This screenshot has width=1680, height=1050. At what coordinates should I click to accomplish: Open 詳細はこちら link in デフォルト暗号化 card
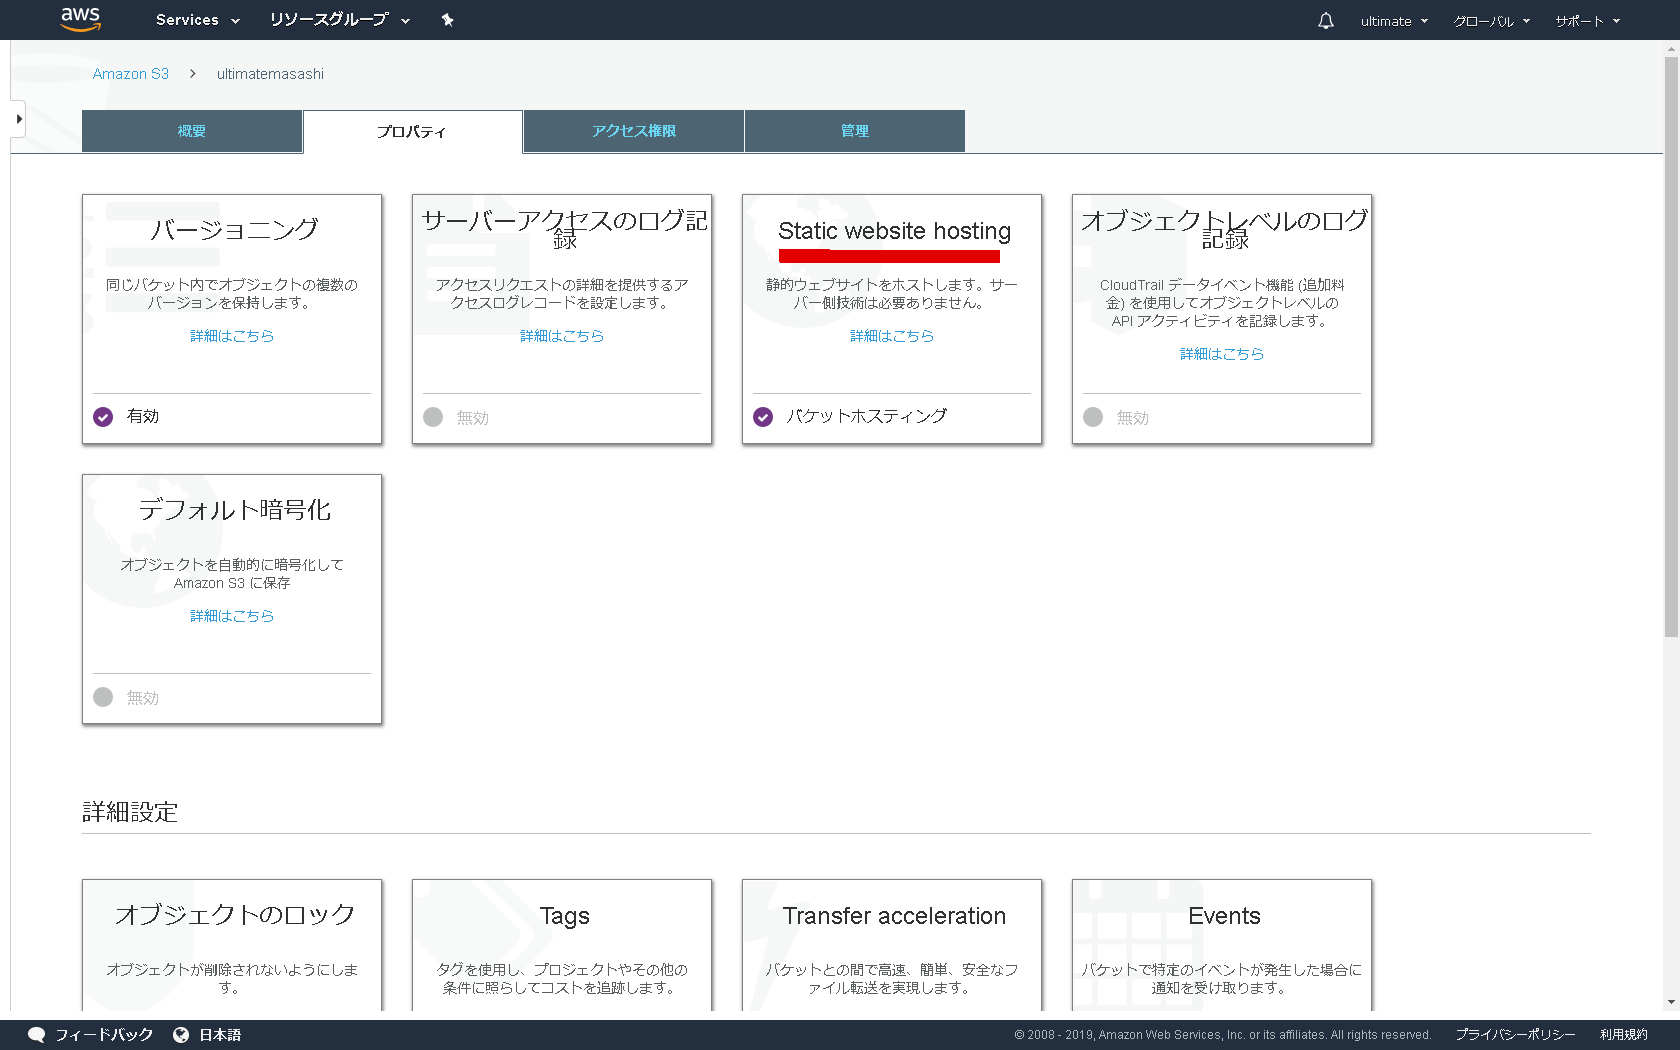tap(232, 616)
